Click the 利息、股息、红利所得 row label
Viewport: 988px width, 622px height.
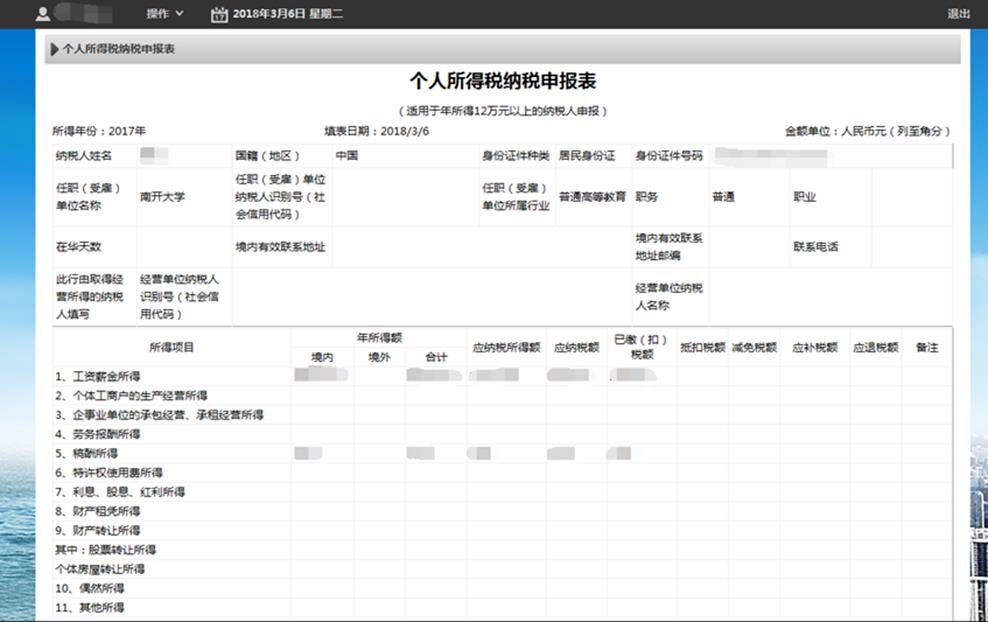(x=120, y=492)
